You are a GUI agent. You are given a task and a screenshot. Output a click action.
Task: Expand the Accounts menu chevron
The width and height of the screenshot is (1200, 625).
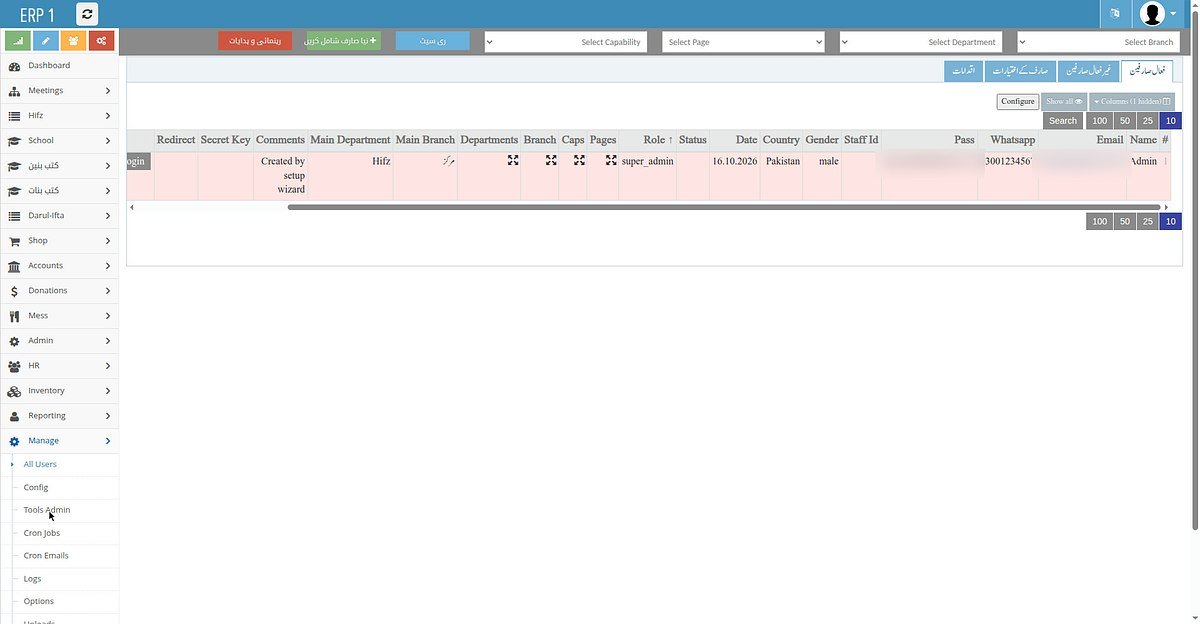pos(107,266)
